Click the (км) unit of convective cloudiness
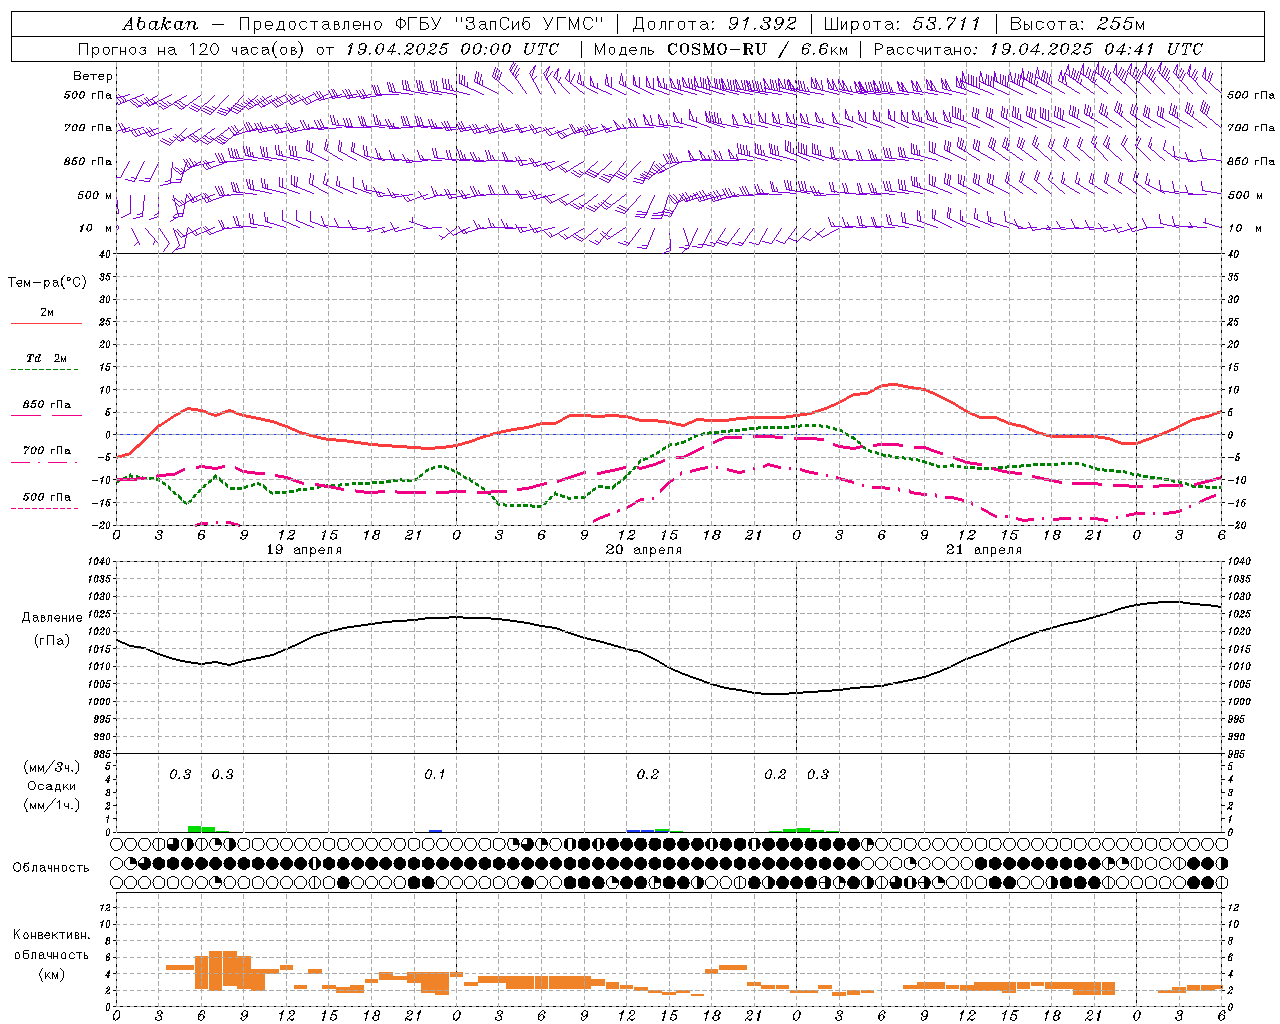 (x=52, y=974)
